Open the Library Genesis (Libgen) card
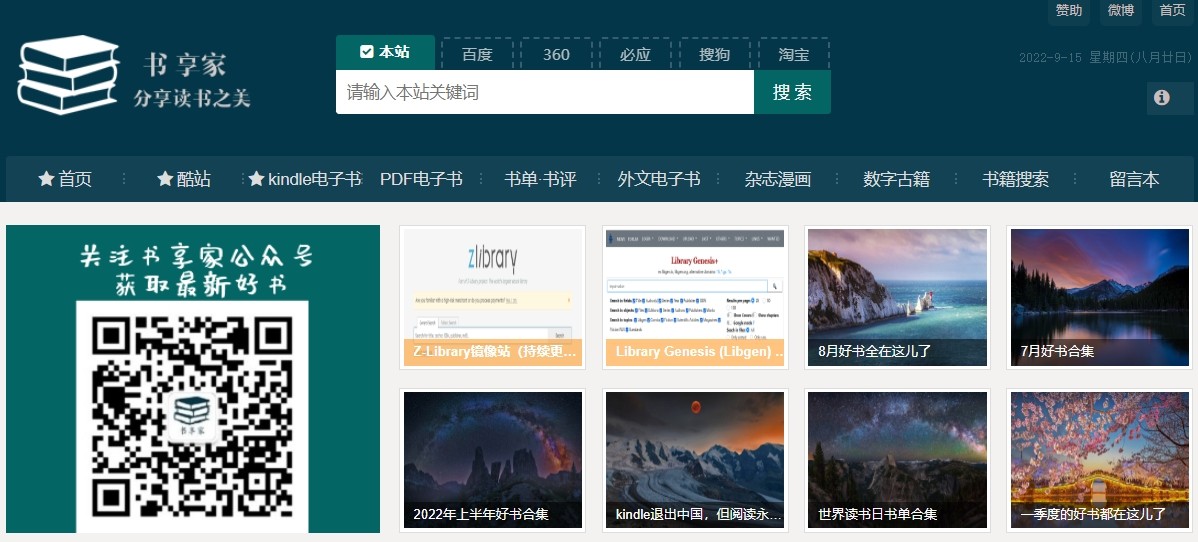This screenshot has height=542, width=1198. [x=695, y=297]
